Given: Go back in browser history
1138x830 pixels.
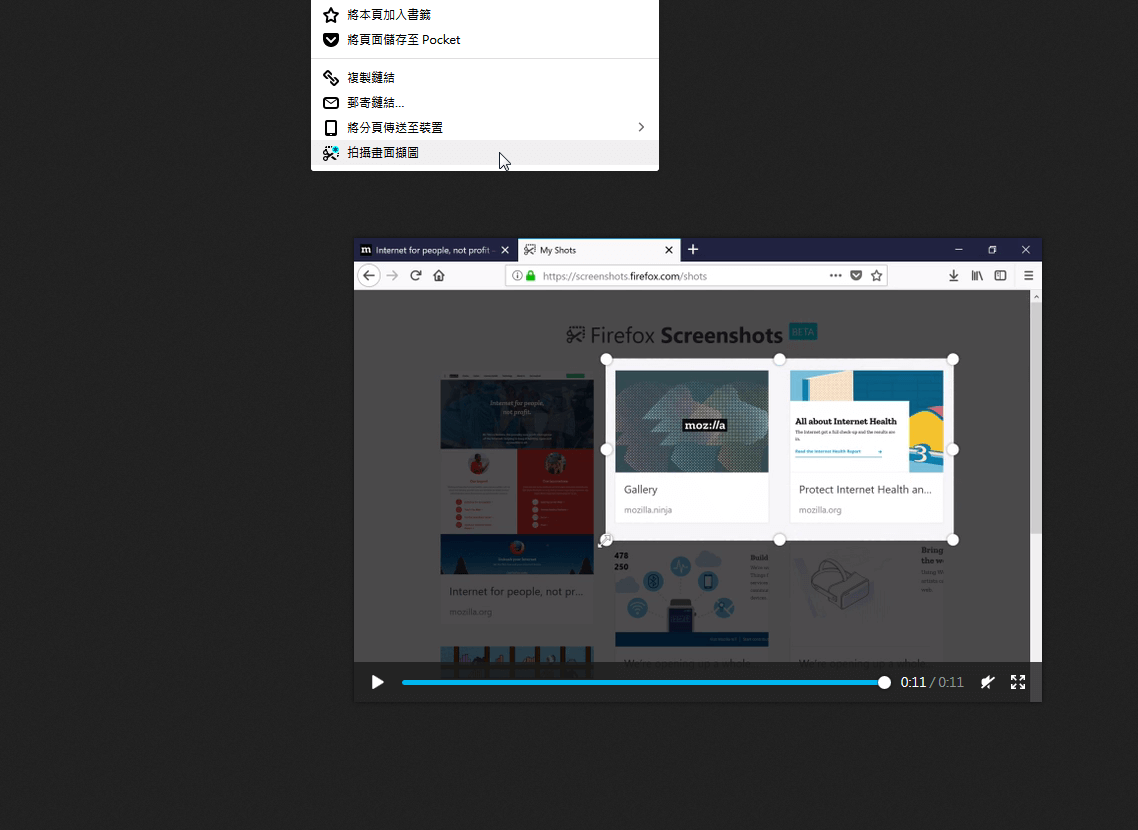Looking at the screenshot, I should click(x=369, y=276).
